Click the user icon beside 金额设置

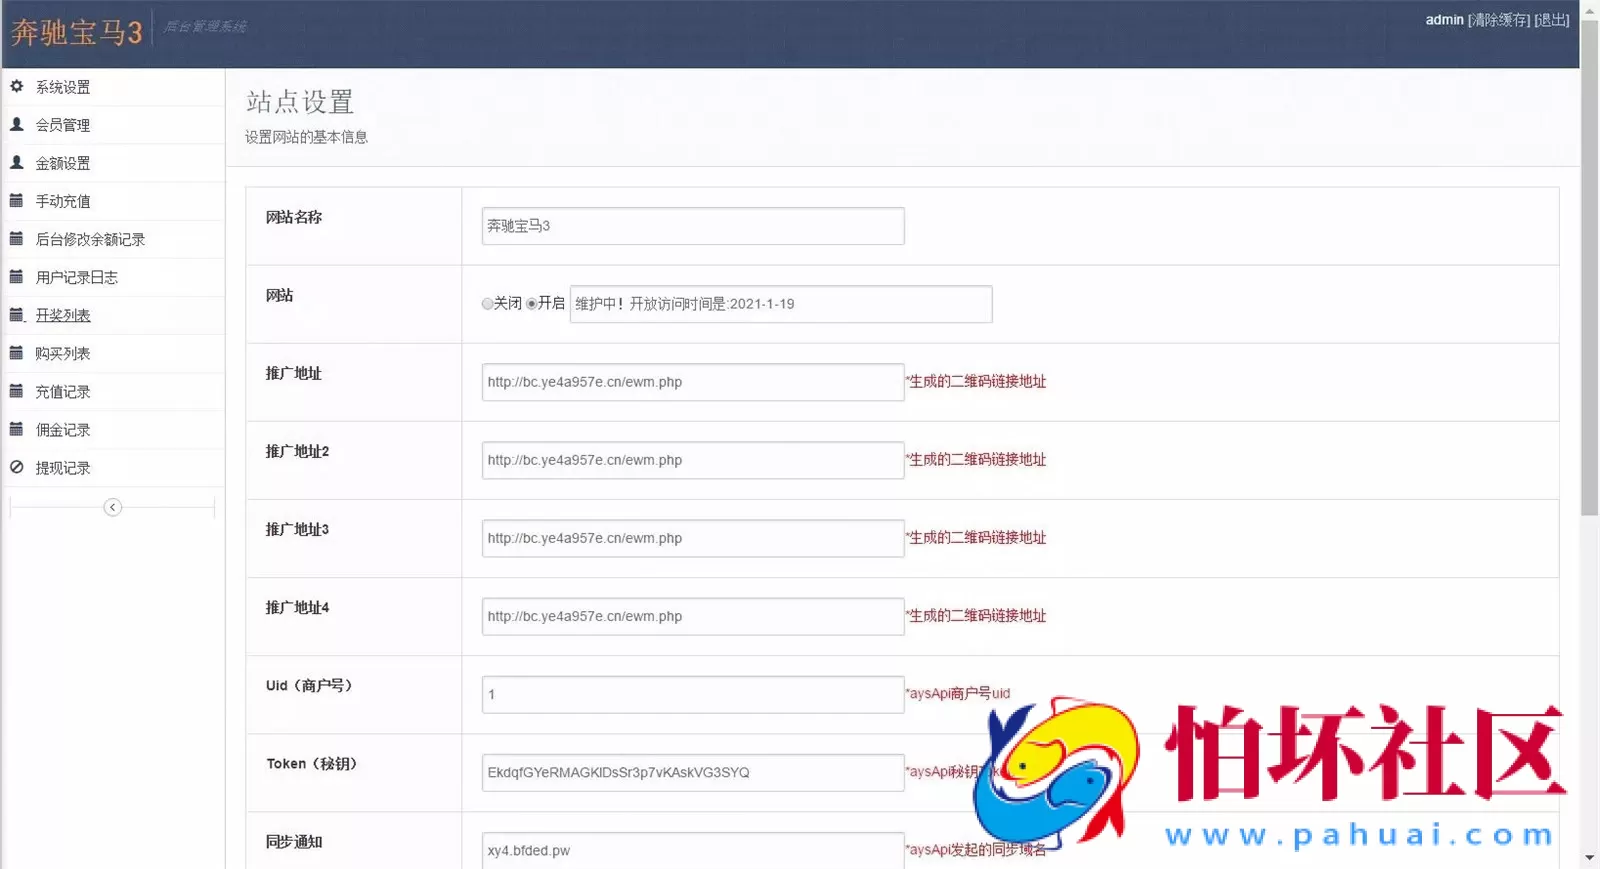click(17, 163)
